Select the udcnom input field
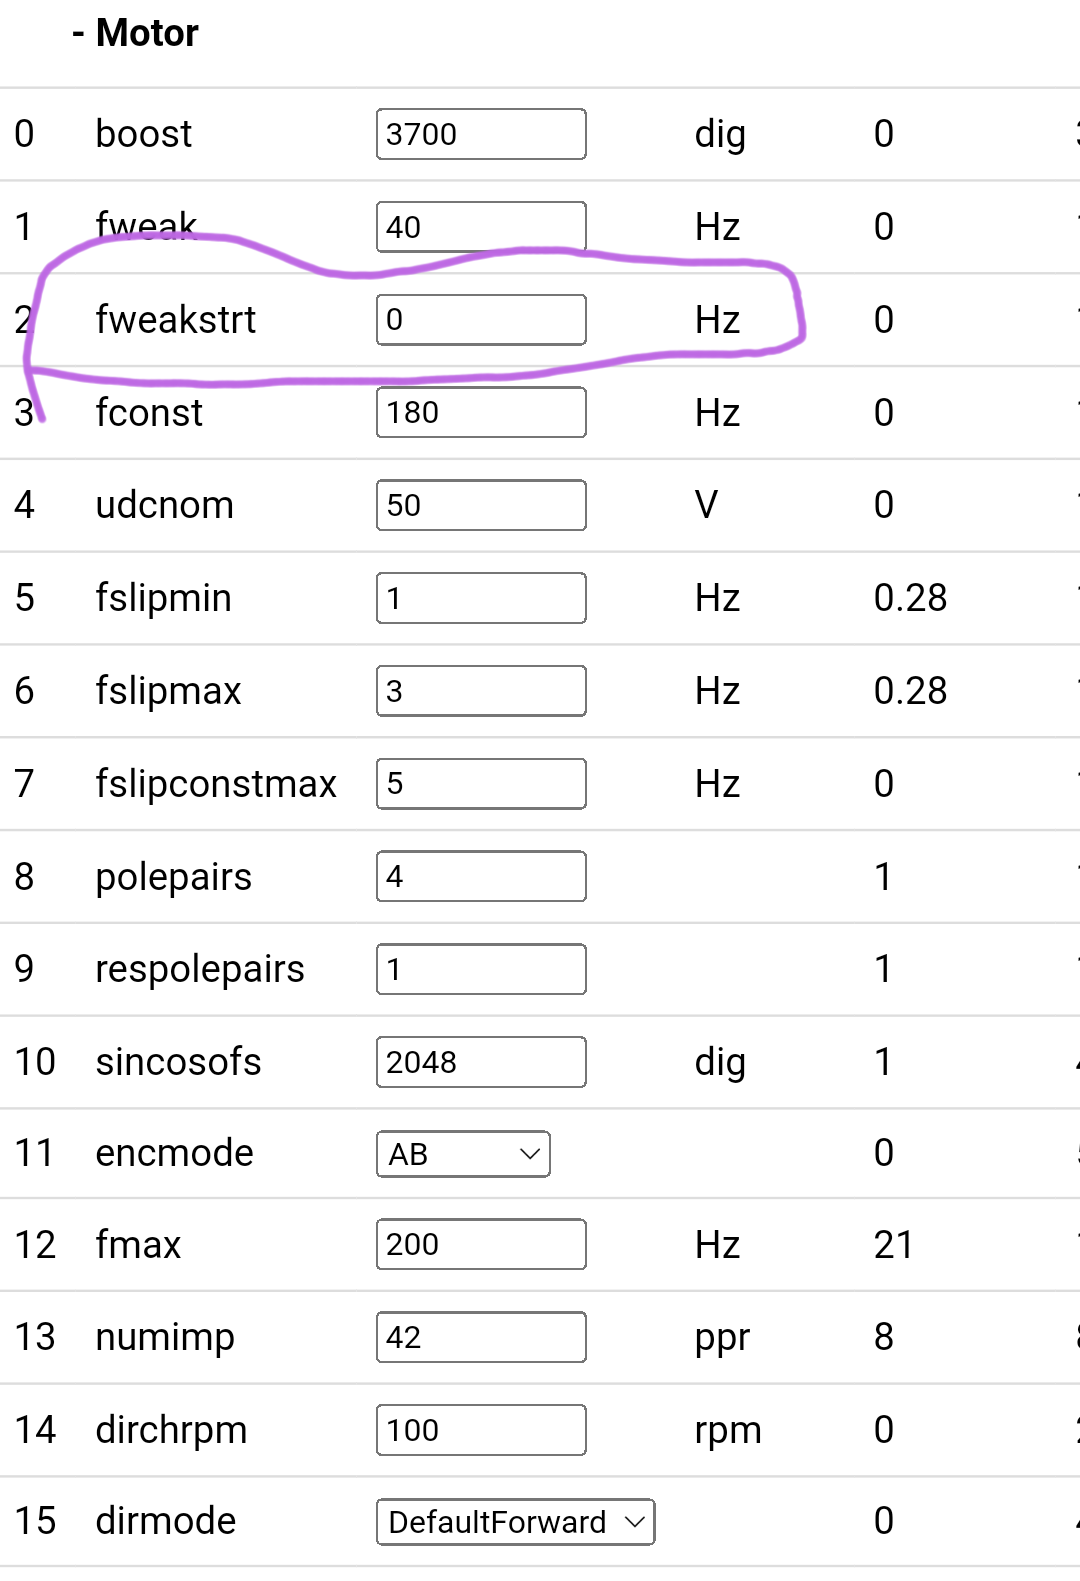Screen dimensions: 1080x1581 [x=481, y=505]
